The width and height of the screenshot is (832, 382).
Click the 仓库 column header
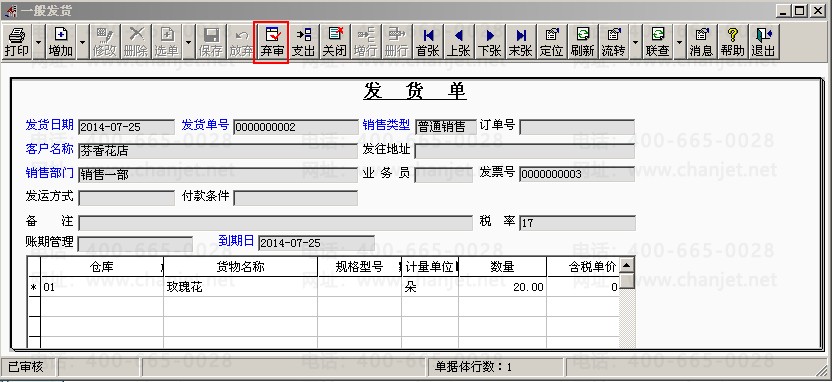[102, 267]
